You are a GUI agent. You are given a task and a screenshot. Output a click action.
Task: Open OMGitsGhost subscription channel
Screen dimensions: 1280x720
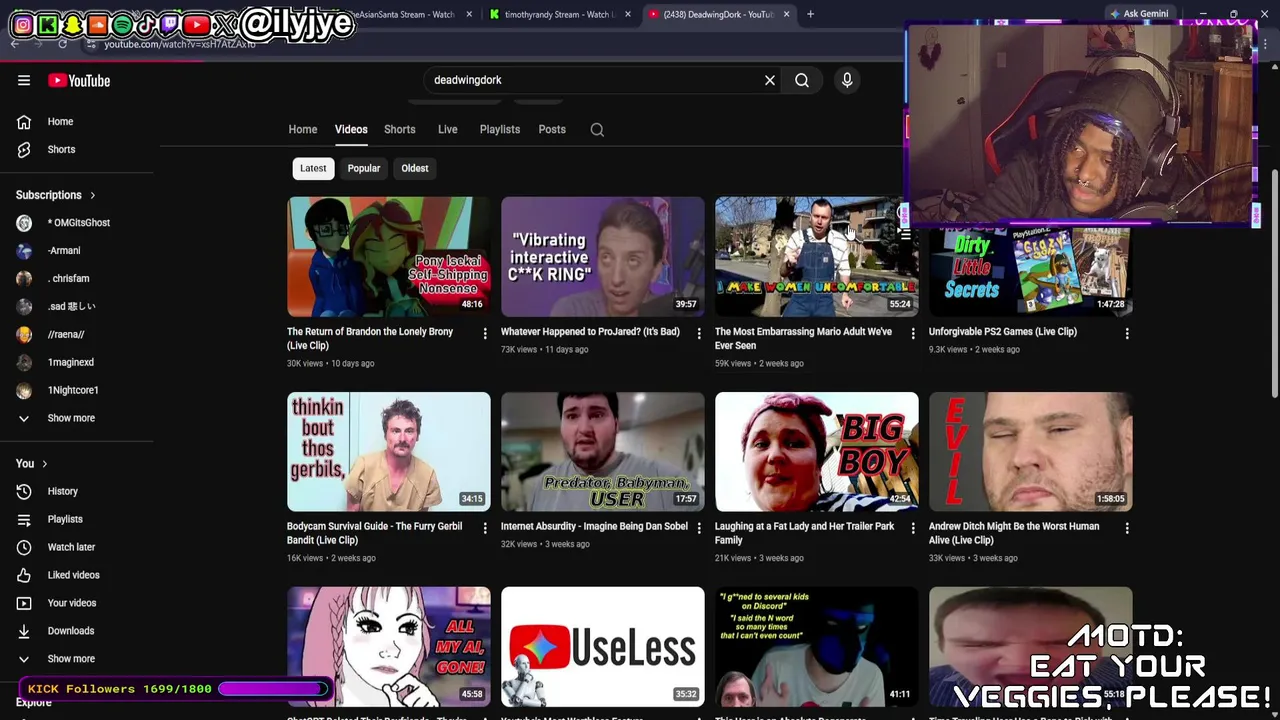pyautogui.click(x=78, y=223)
